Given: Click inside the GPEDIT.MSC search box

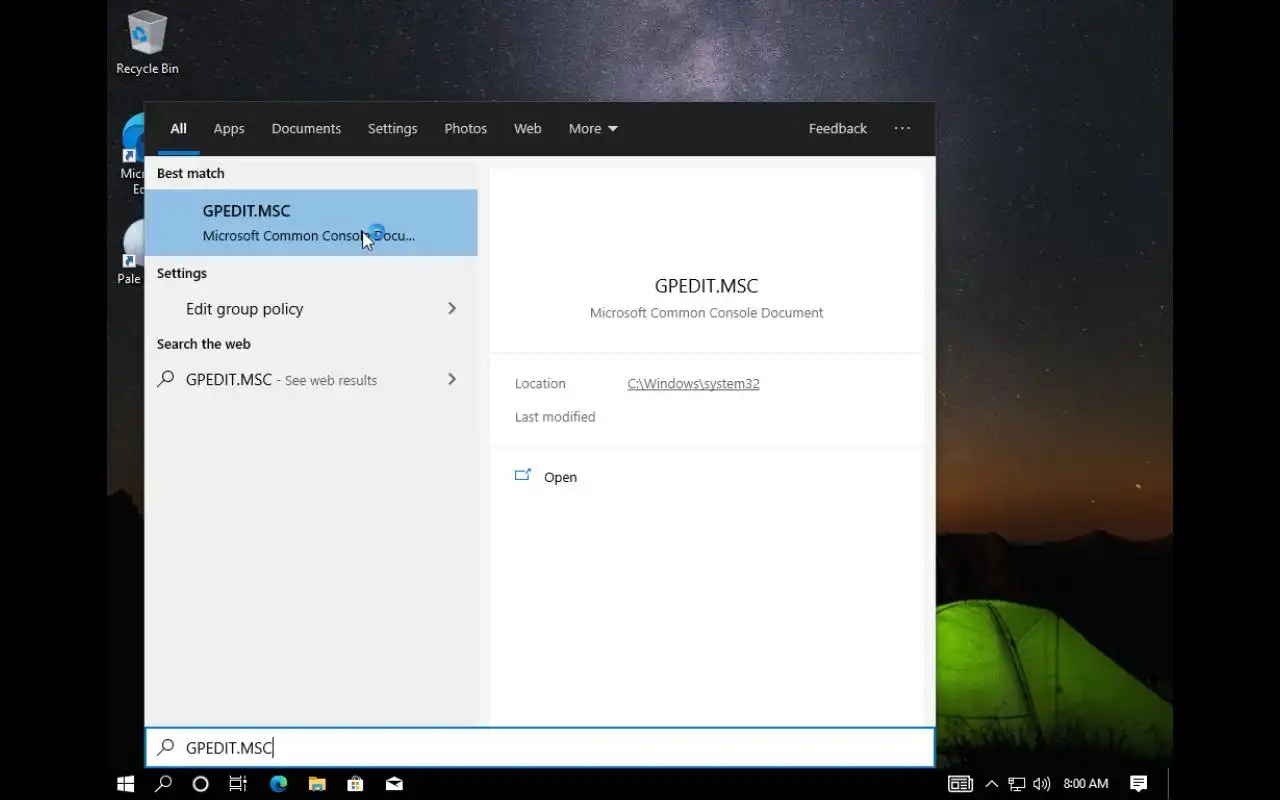Looking at the screenshot, I should [x=540, y=747].
